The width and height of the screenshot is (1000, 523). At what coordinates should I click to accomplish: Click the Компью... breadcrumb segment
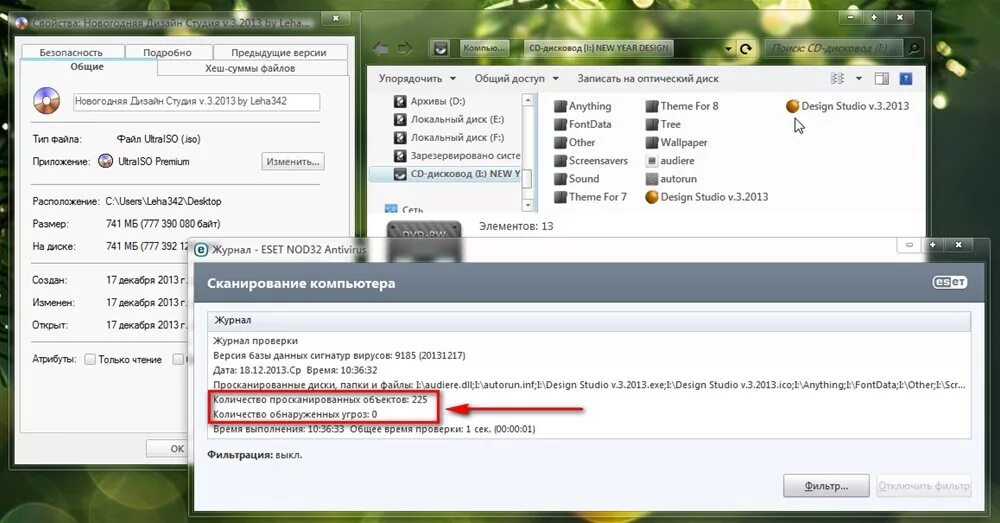[x=484, y=48]
